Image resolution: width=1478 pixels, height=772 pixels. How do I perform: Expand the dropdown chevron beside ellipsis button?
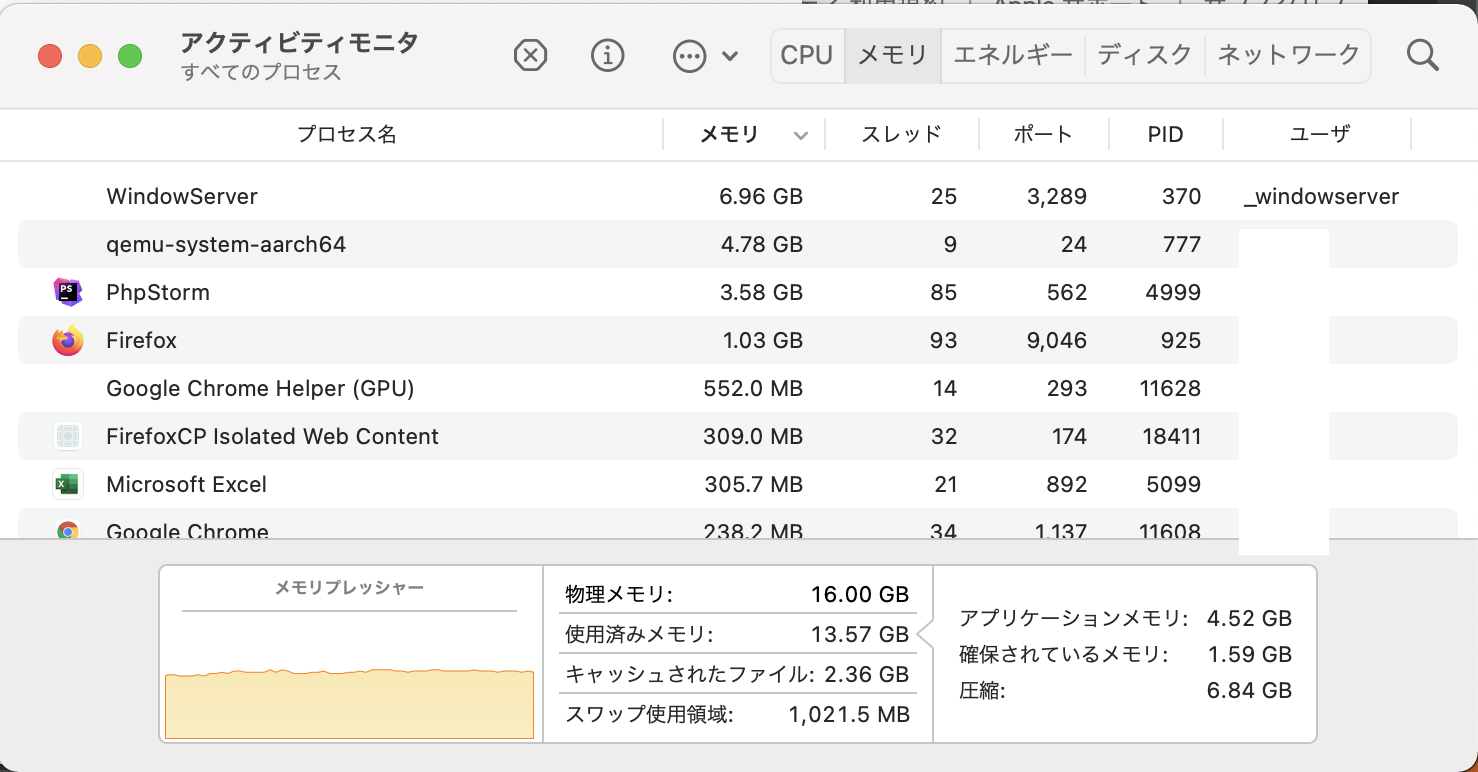tap(730, 56)
